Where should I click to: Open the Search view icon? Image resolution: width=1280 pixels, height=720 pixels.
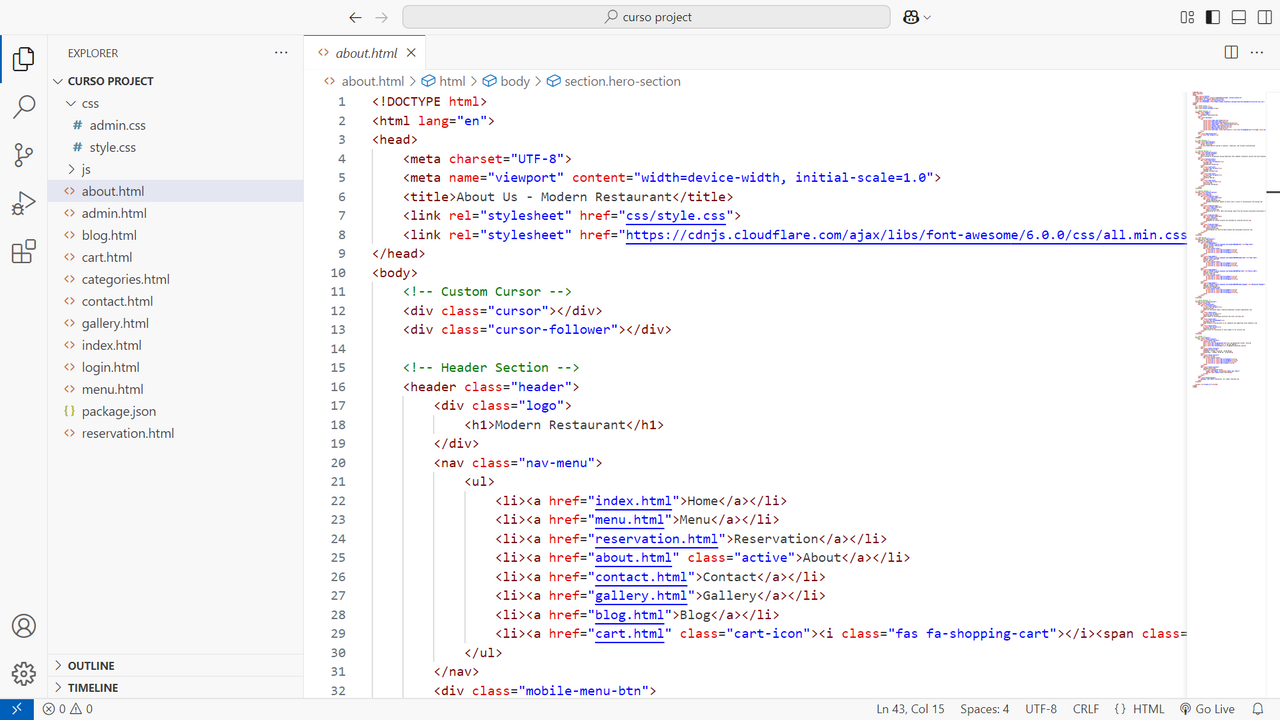tap(24, 107)
